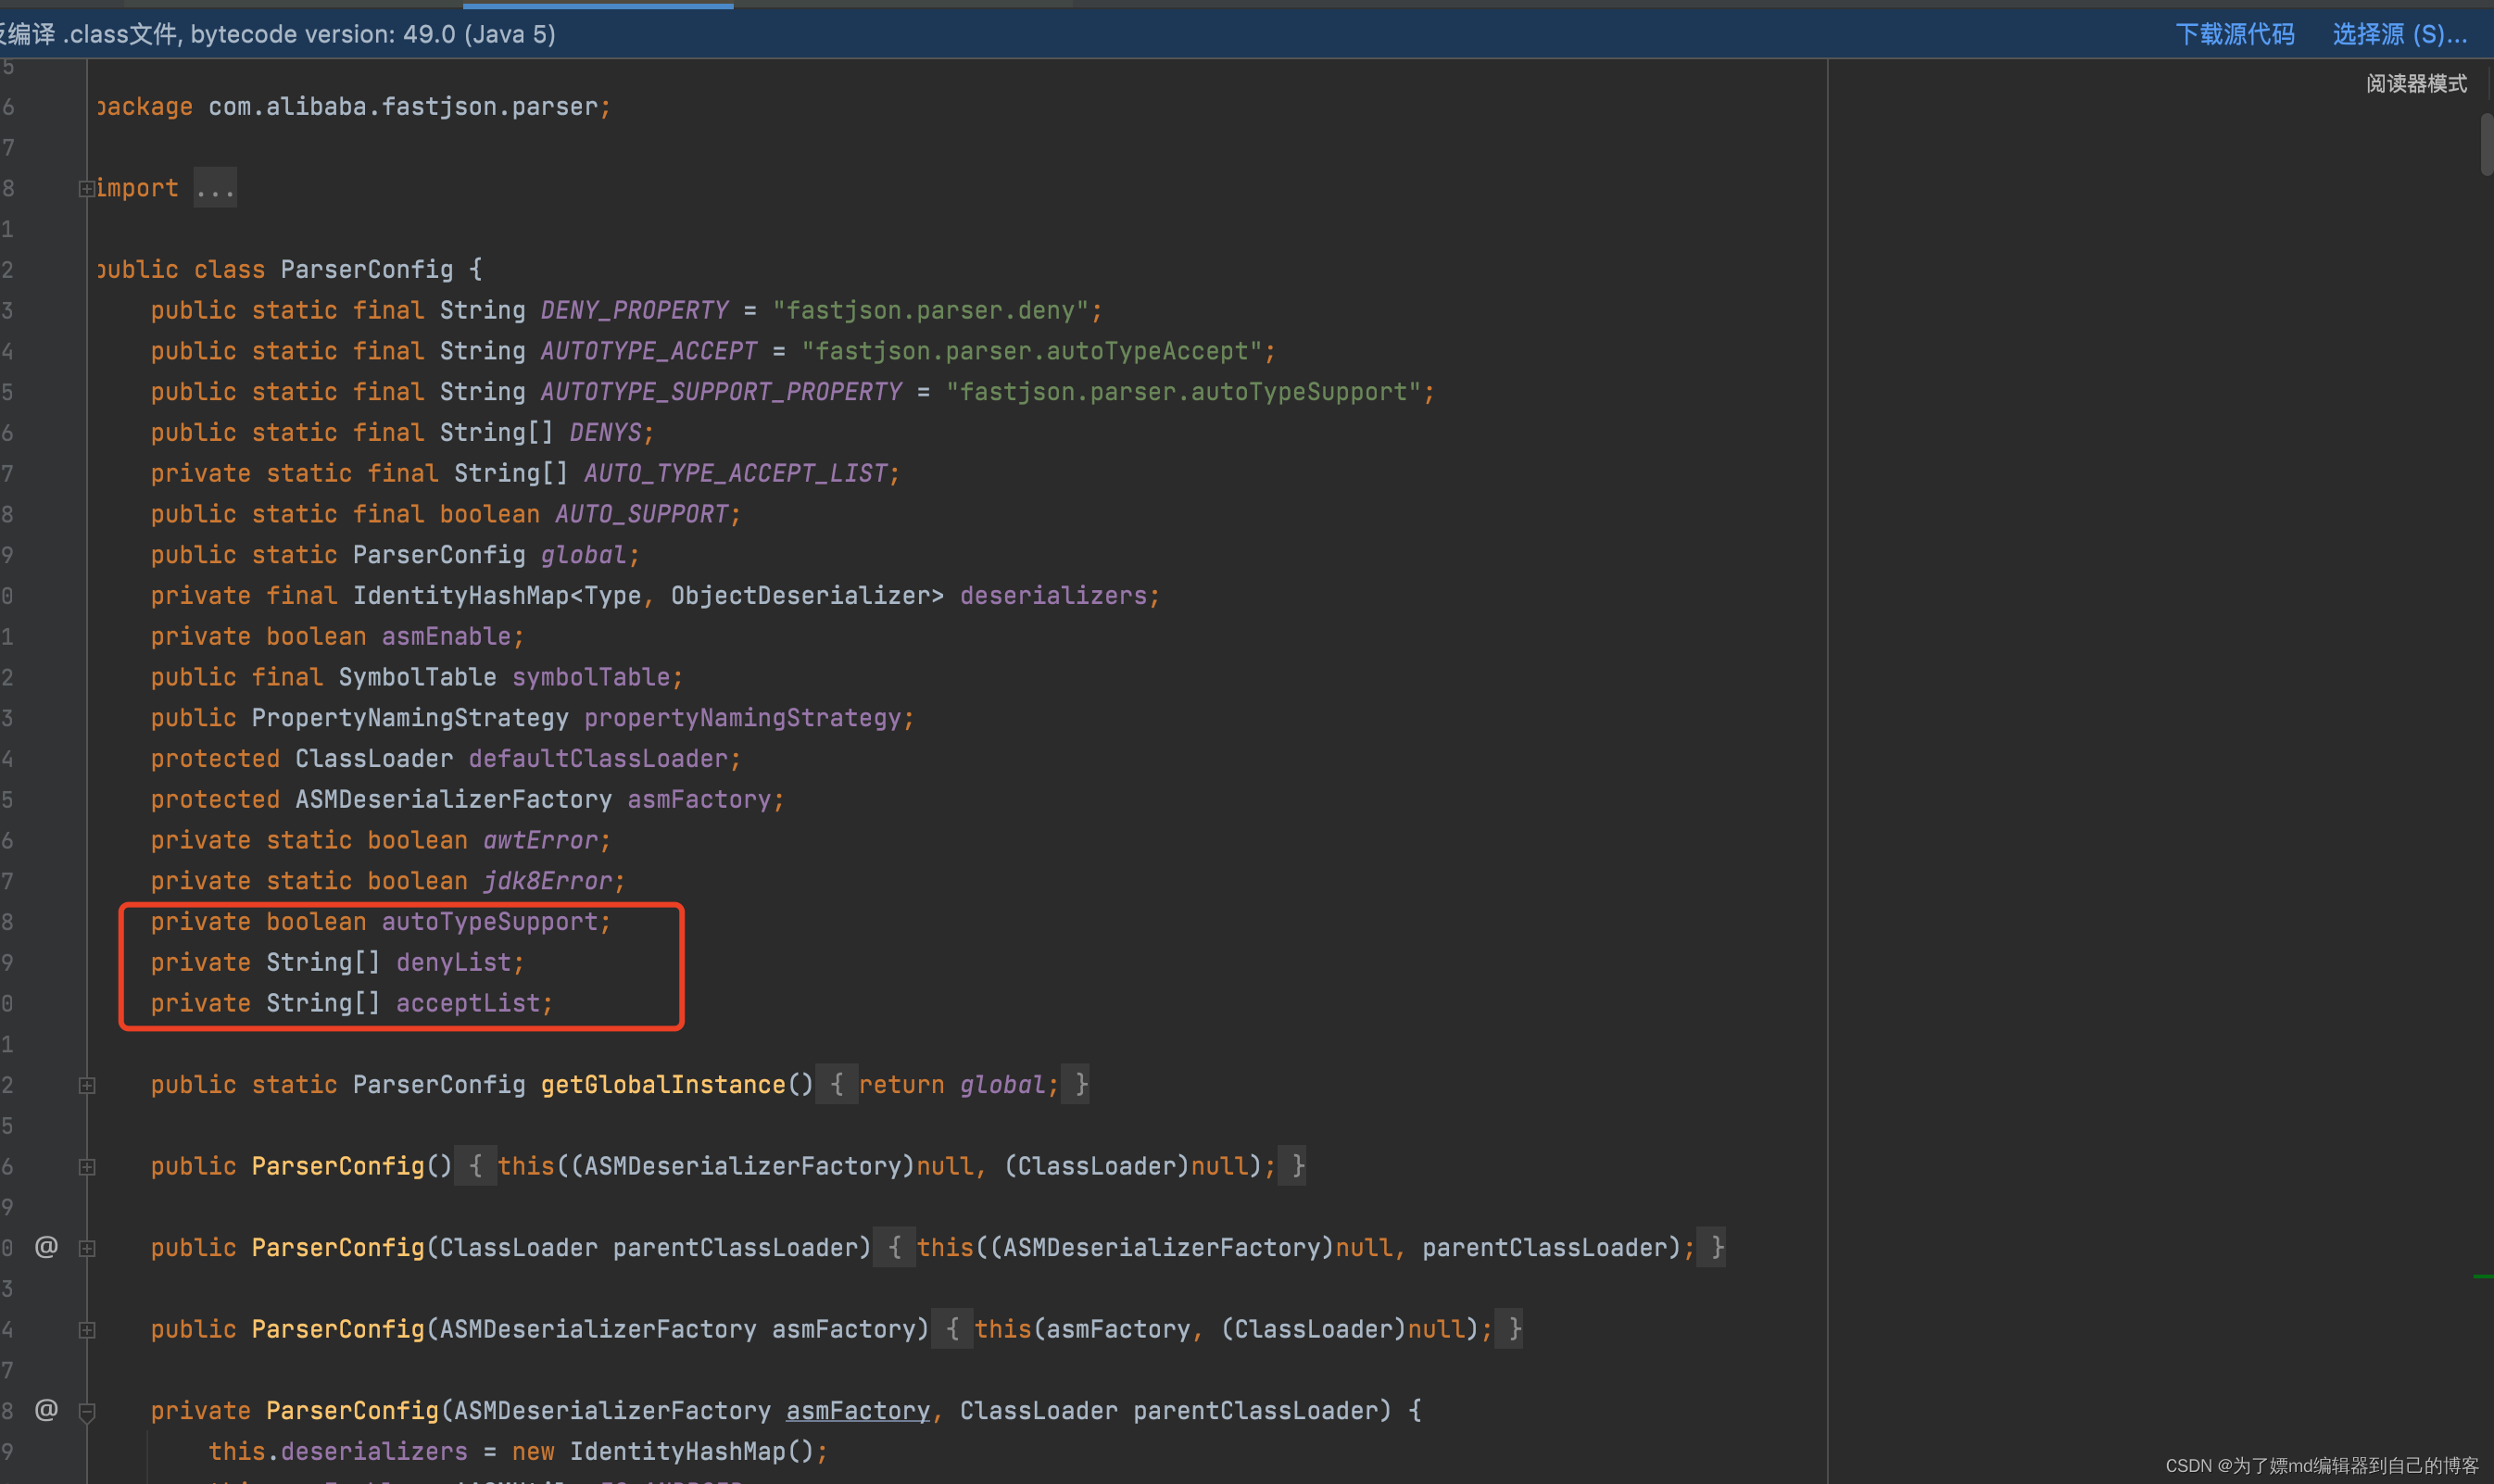Click the underlined asmFactory parameter
Image resolution: width=2494 pixels, height=1484 pixels.
[858, 1411]
